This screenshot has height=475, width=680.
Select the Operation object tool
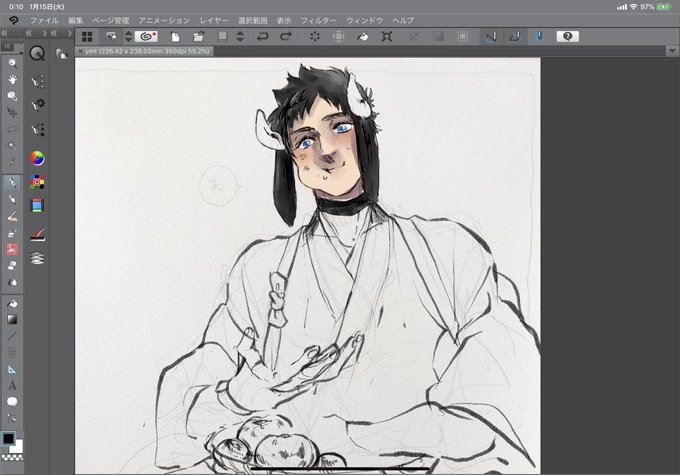point(12,96)
